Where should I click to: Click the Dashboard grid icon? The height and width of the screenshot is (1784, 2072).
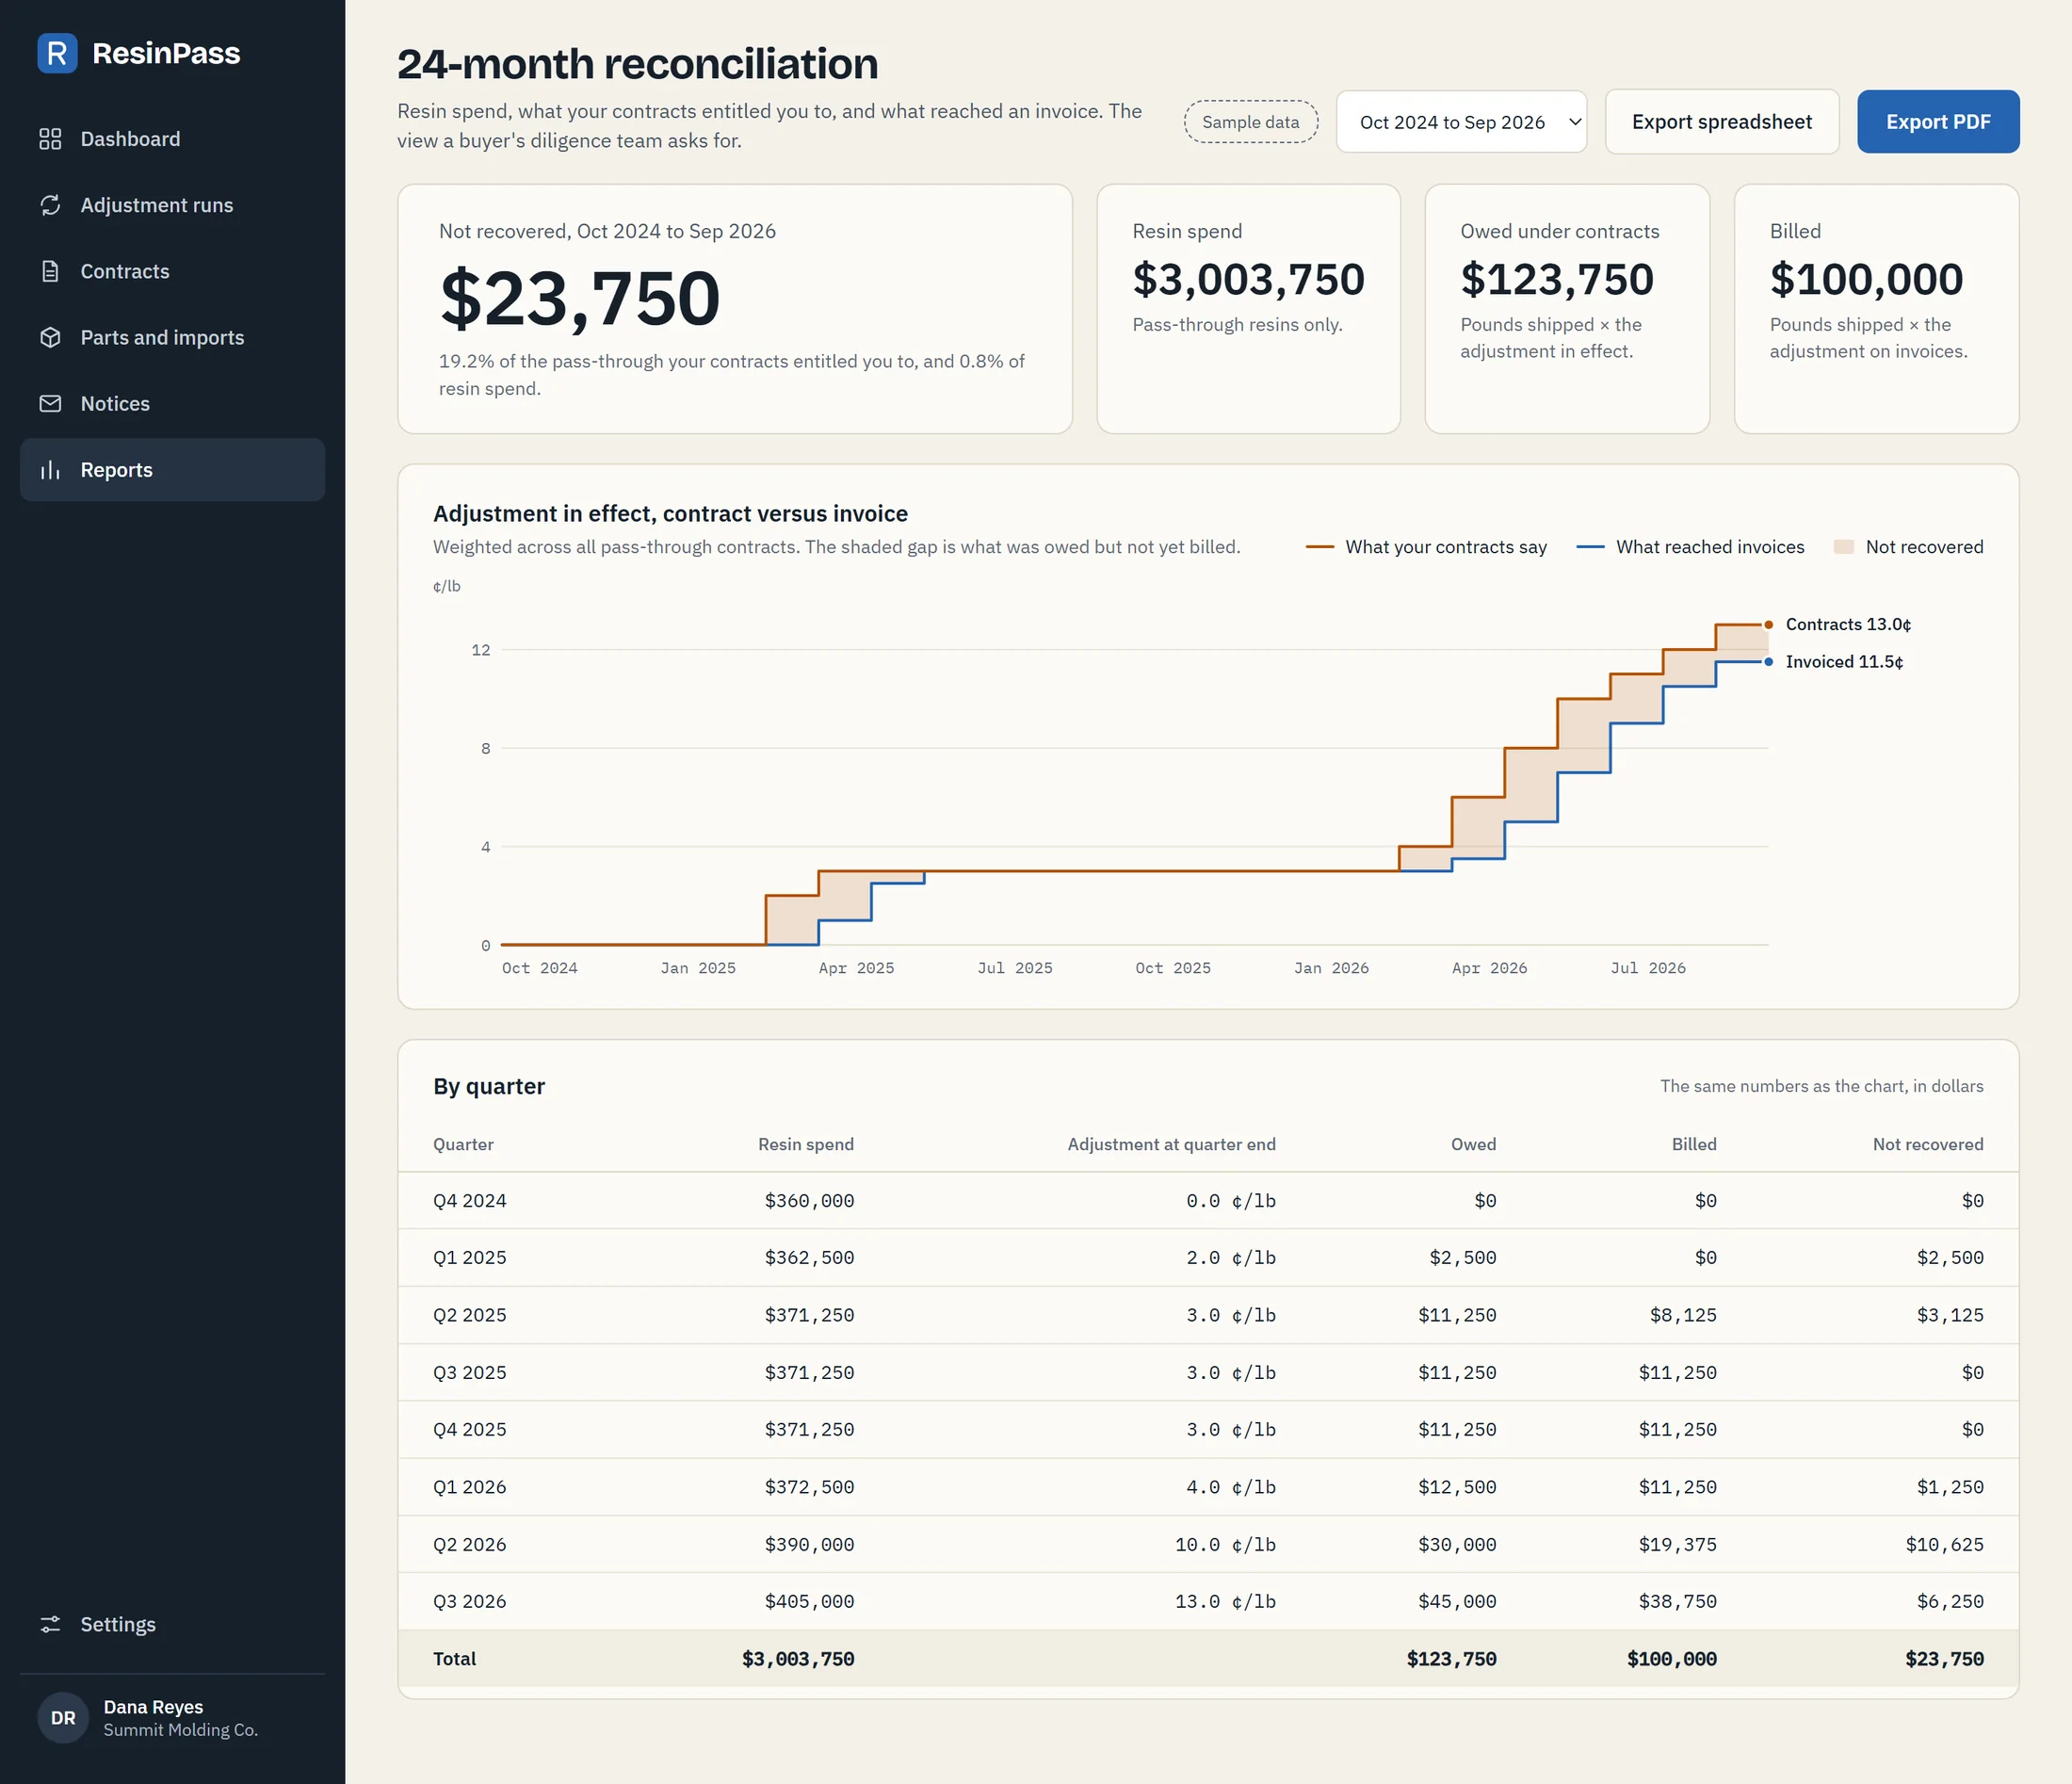[x=50, y=139]
